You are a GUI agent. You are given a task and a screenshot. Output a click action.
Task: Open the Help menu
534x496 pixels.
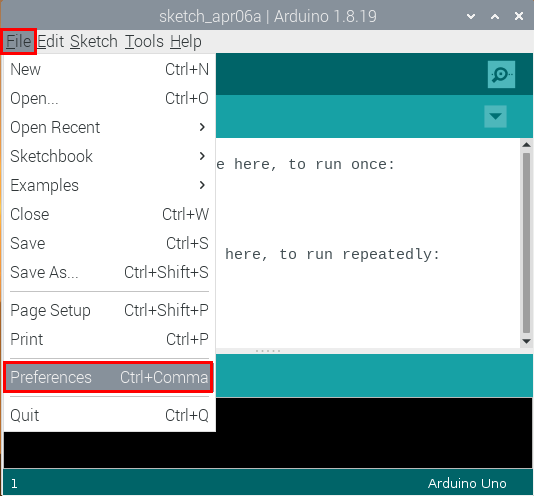(186, 42)
